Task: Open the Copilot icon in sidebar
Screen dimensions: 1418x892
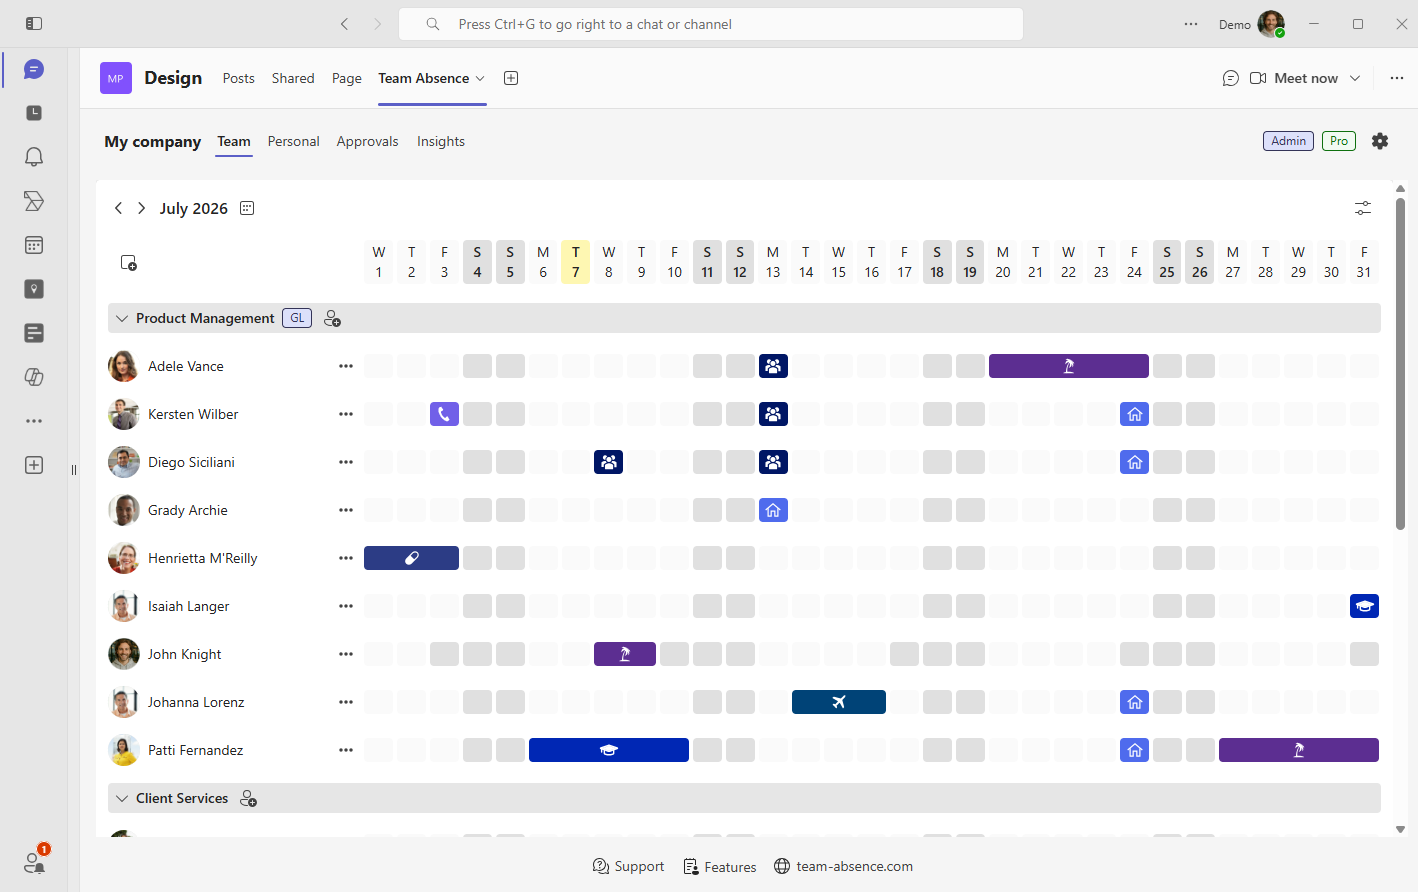Action: click(x=34, y=377)
